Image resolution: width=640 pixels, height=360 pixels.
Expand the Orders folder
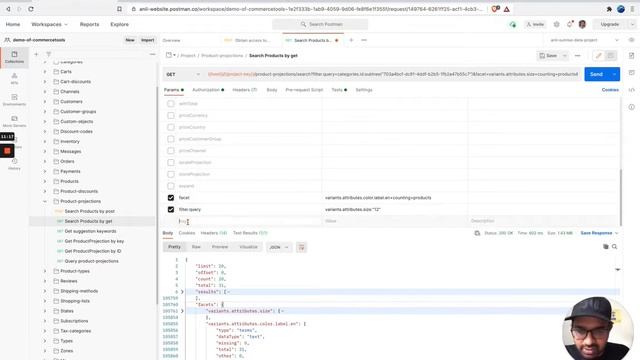45,161
